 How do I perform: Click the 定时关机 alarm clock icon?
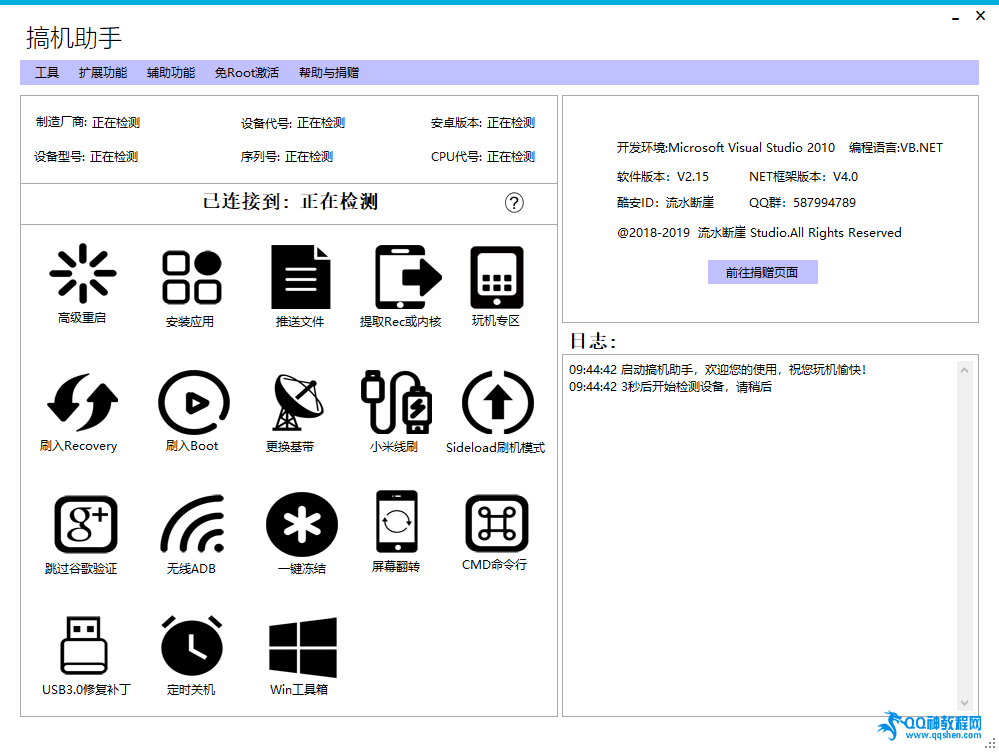tap(192, 645)
